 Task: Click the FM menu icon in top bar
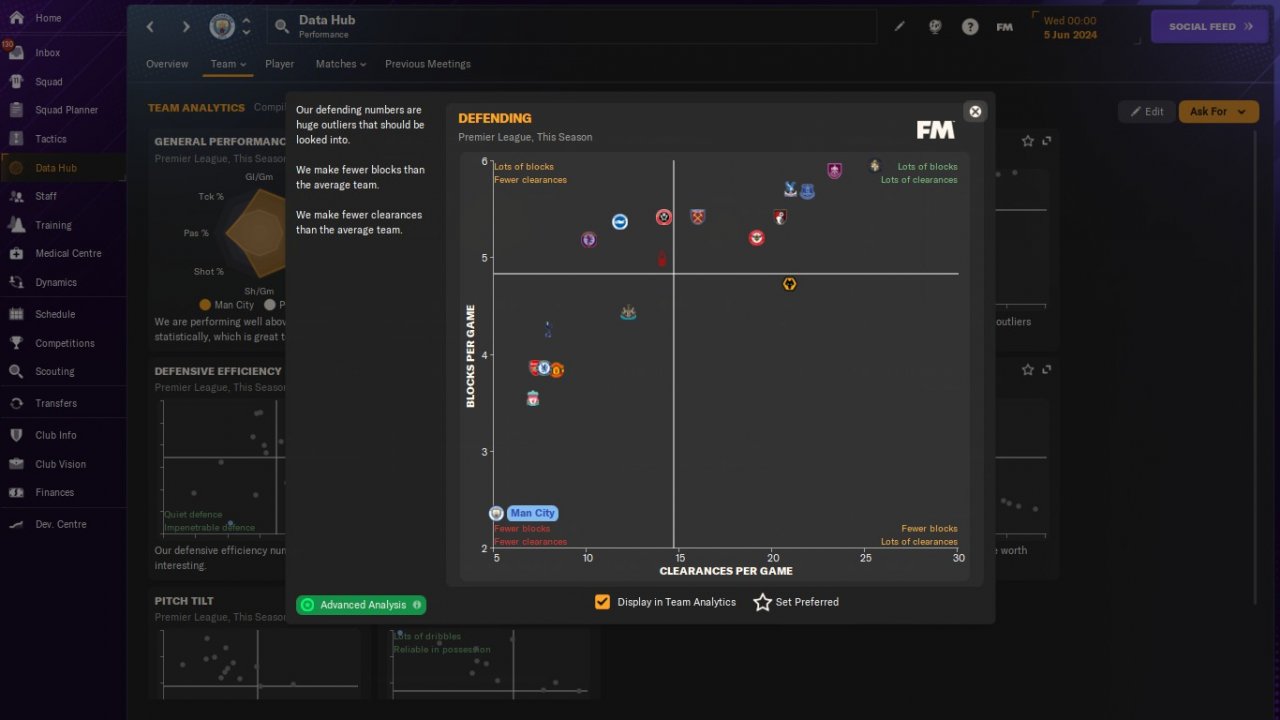click(x=1005, y=27)
